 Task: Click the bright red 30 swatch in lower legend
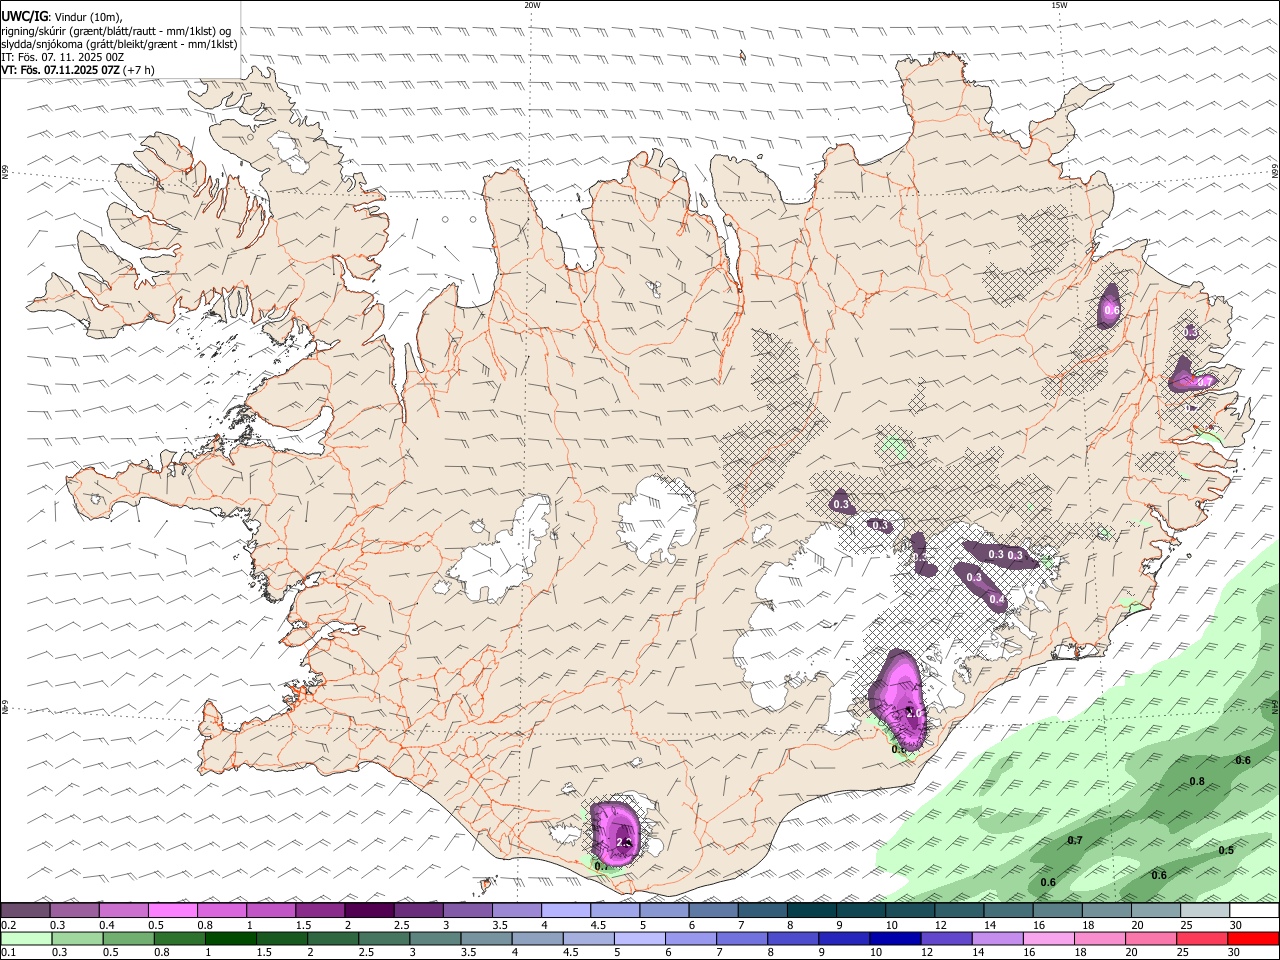click(x=1252, y=938)
